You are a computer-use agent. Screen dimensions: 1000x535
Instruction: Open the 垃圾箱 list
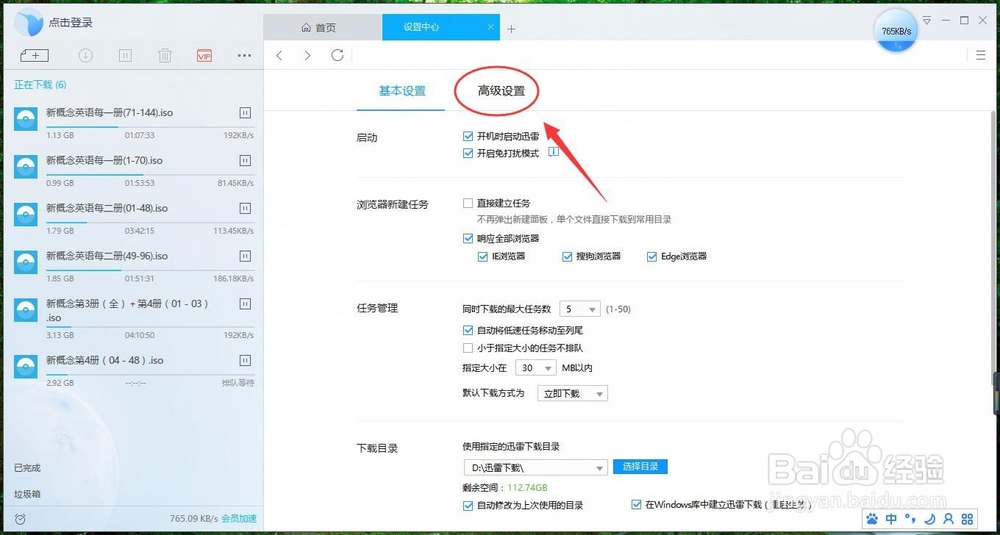click(27, 494)
